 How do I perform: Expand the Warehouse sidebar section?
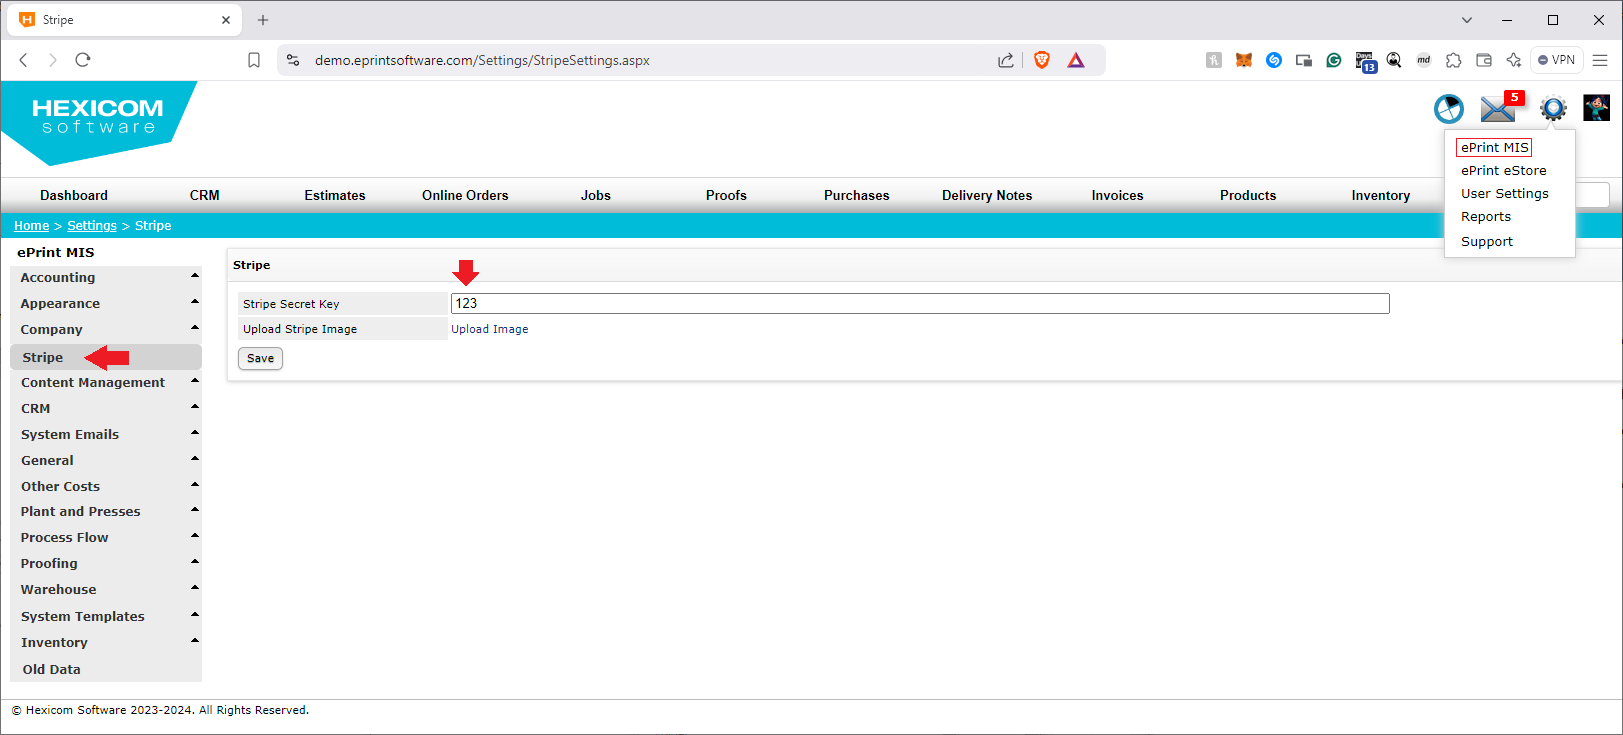click(x=106, y=589)
